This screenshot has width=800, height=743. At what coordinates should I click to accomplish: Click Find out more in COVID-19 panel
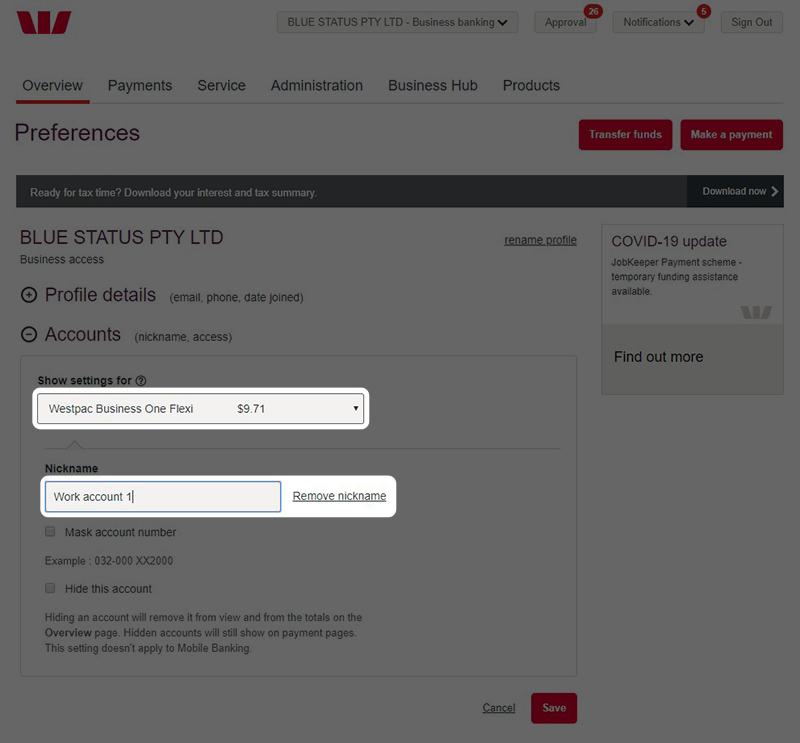(659, 357)
